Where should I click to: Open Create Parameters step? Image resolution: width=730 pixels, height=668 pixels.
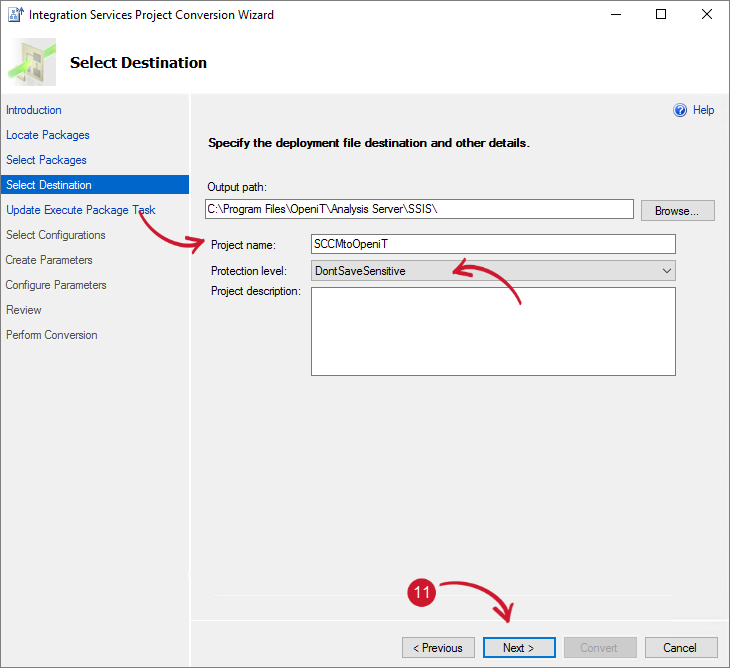pos(49,260)
